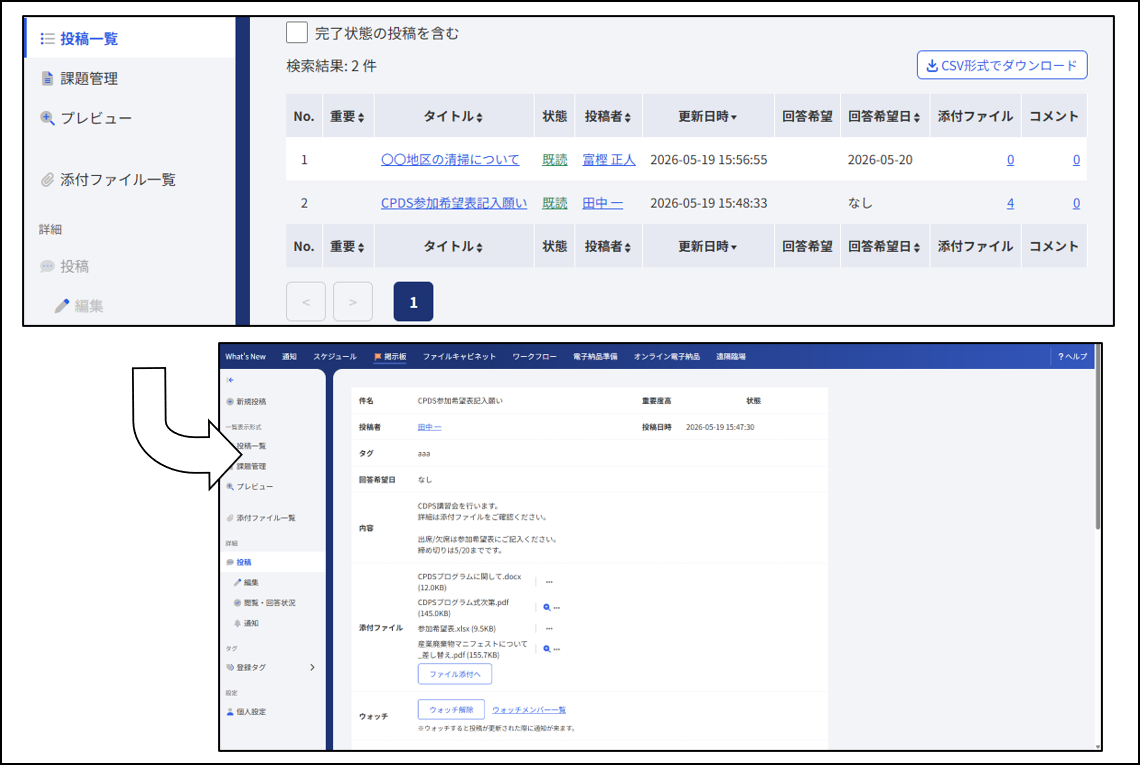Select the 掲示板 tab with flag
The image size is (1140, 765).
pos(390,356)
